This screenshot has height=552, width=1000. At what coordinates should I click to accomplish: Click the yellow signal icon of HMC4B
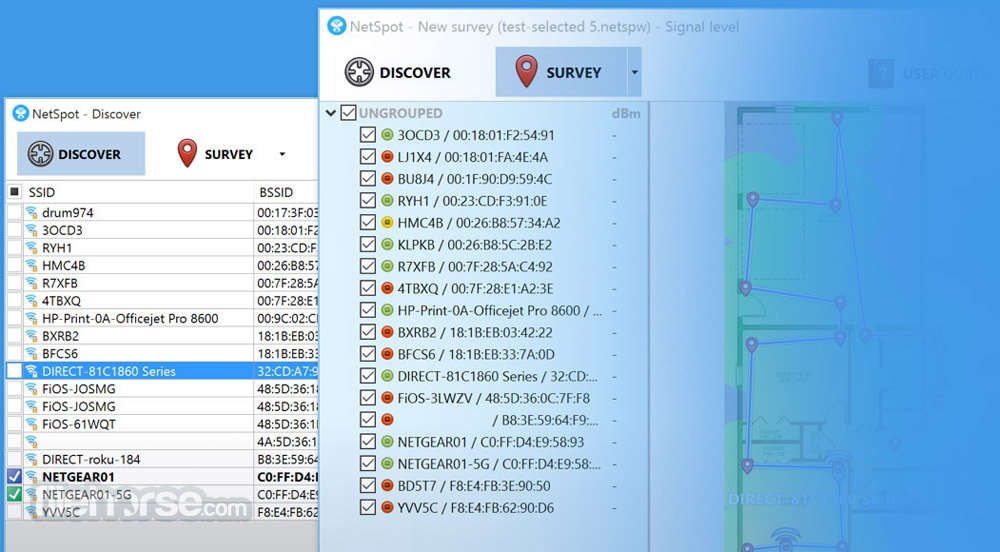(x=386, y=222)
